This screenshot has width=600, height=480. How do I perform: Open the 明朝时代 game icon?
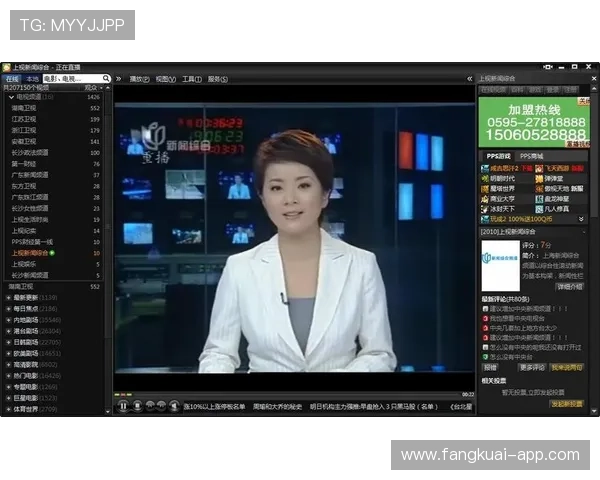pos(485,179)
